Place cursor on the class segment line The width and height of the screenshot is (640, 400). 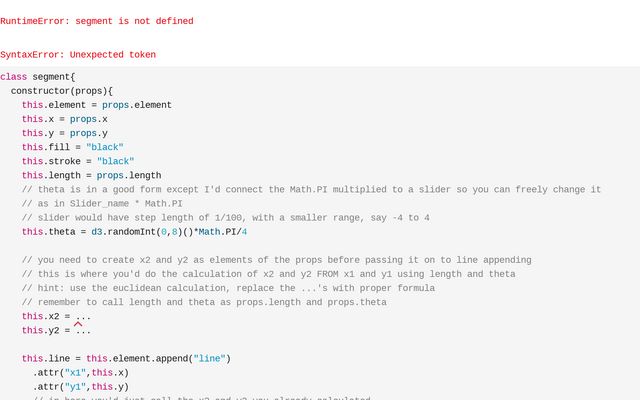[38, 77]
